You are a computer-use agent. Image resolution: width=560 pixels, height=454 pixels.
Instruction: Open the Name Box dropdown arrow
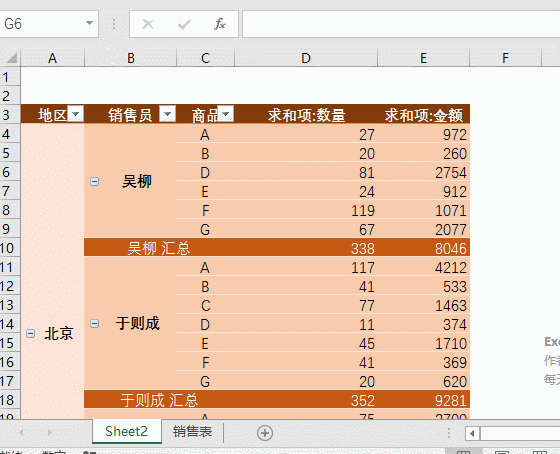(x=89, y=24)
